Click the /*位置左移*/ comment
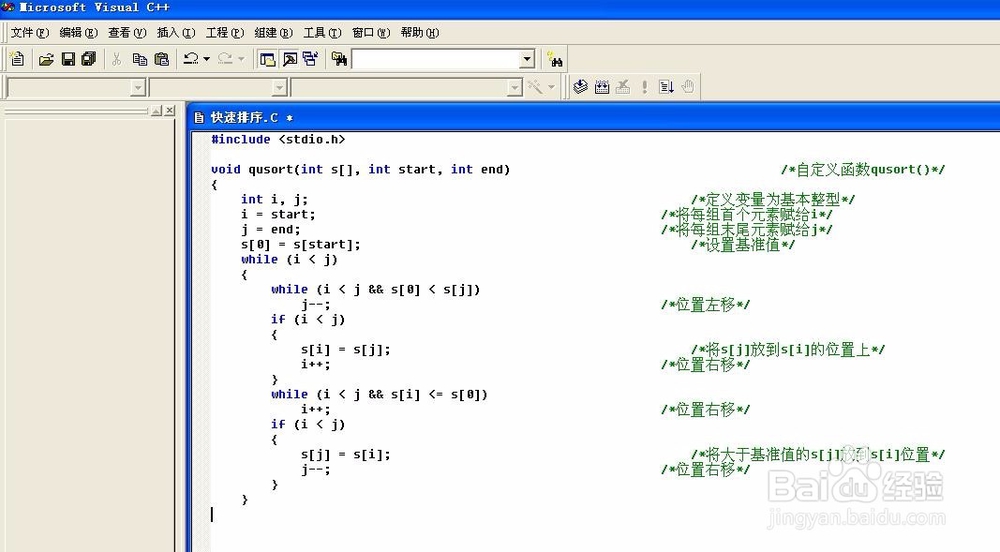Screen dimensions: 1000x552 tap(705, 305)
